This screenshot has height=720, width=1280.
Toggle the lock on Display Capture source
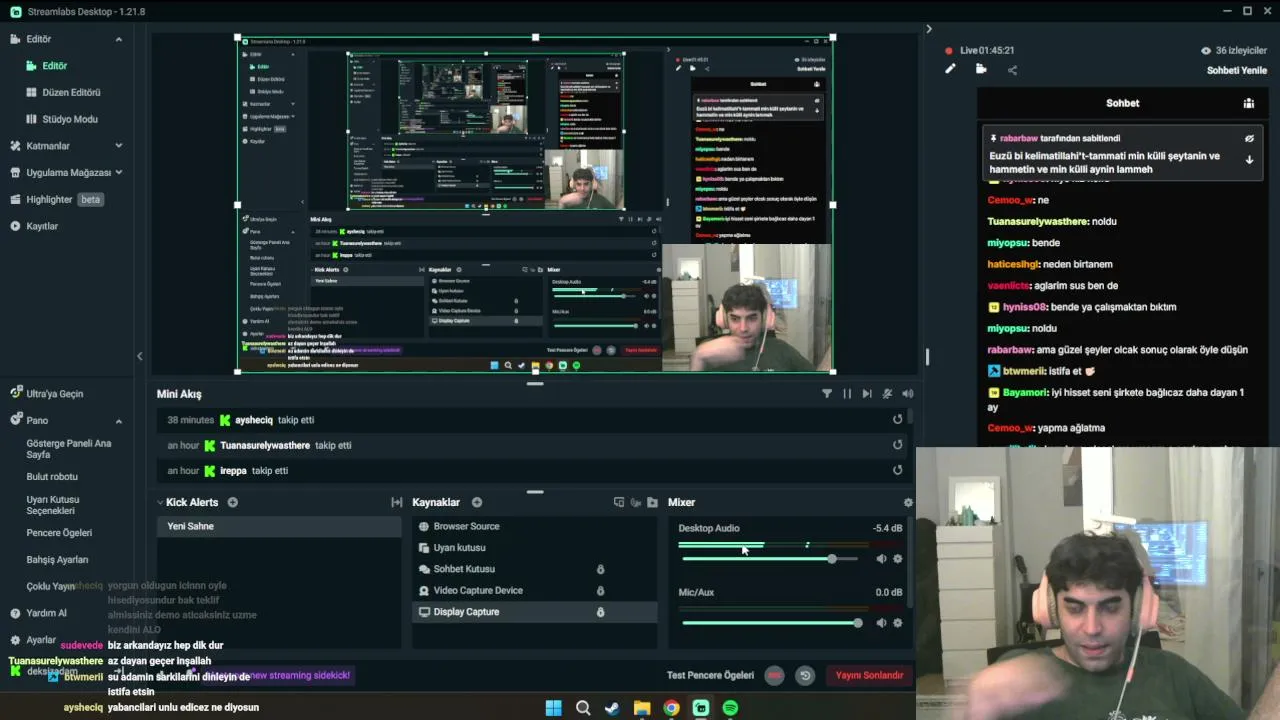point(600,612)
